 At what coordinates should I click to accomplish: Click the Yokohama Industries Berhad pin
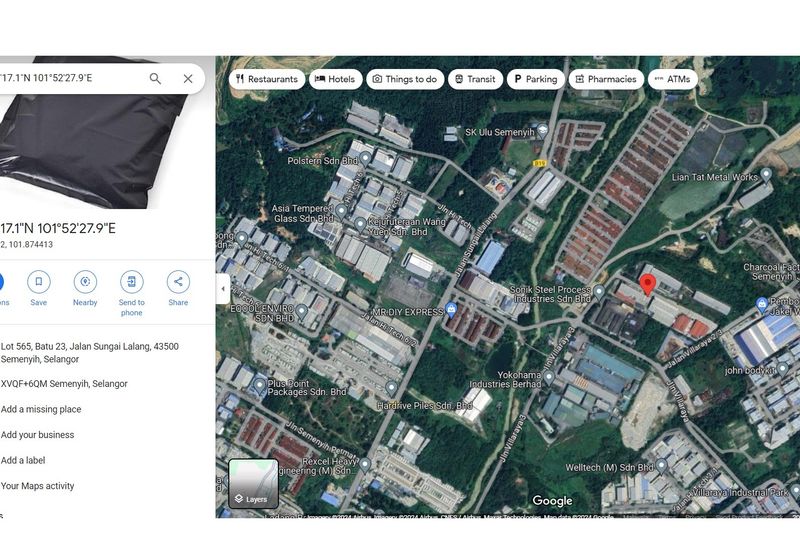pyautogui.click(x=548, y=377)
